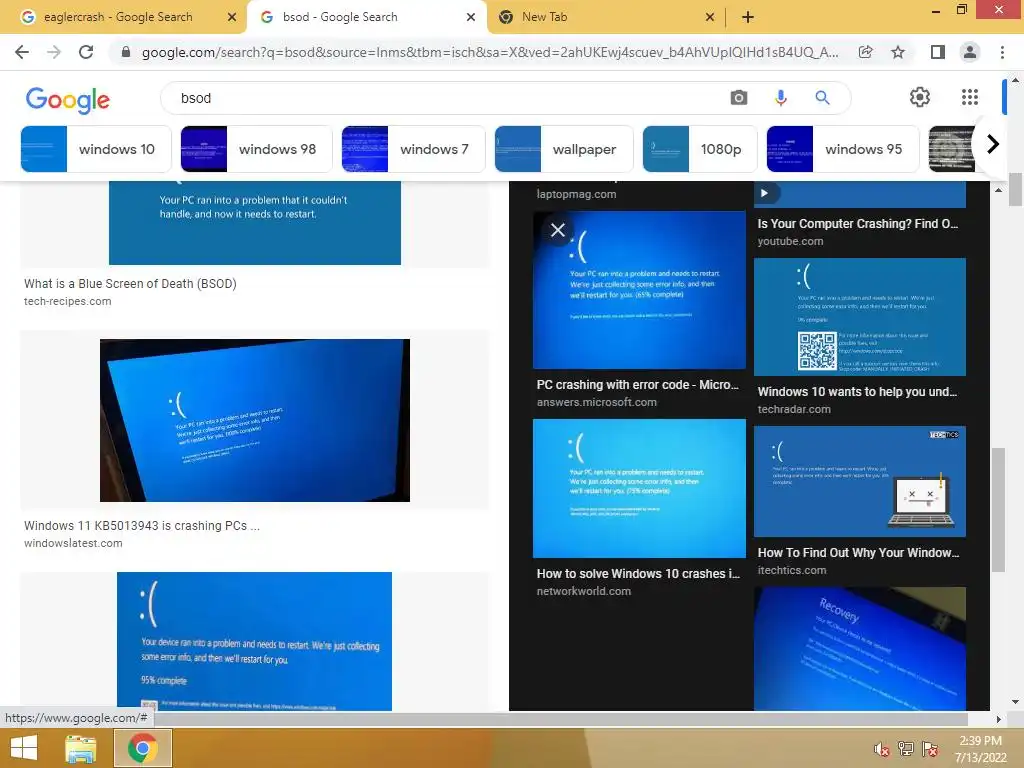The width and height of the screenshot is (1024, 768).
Task: Search by image with camera icon
Action: (x=739, y=98)
